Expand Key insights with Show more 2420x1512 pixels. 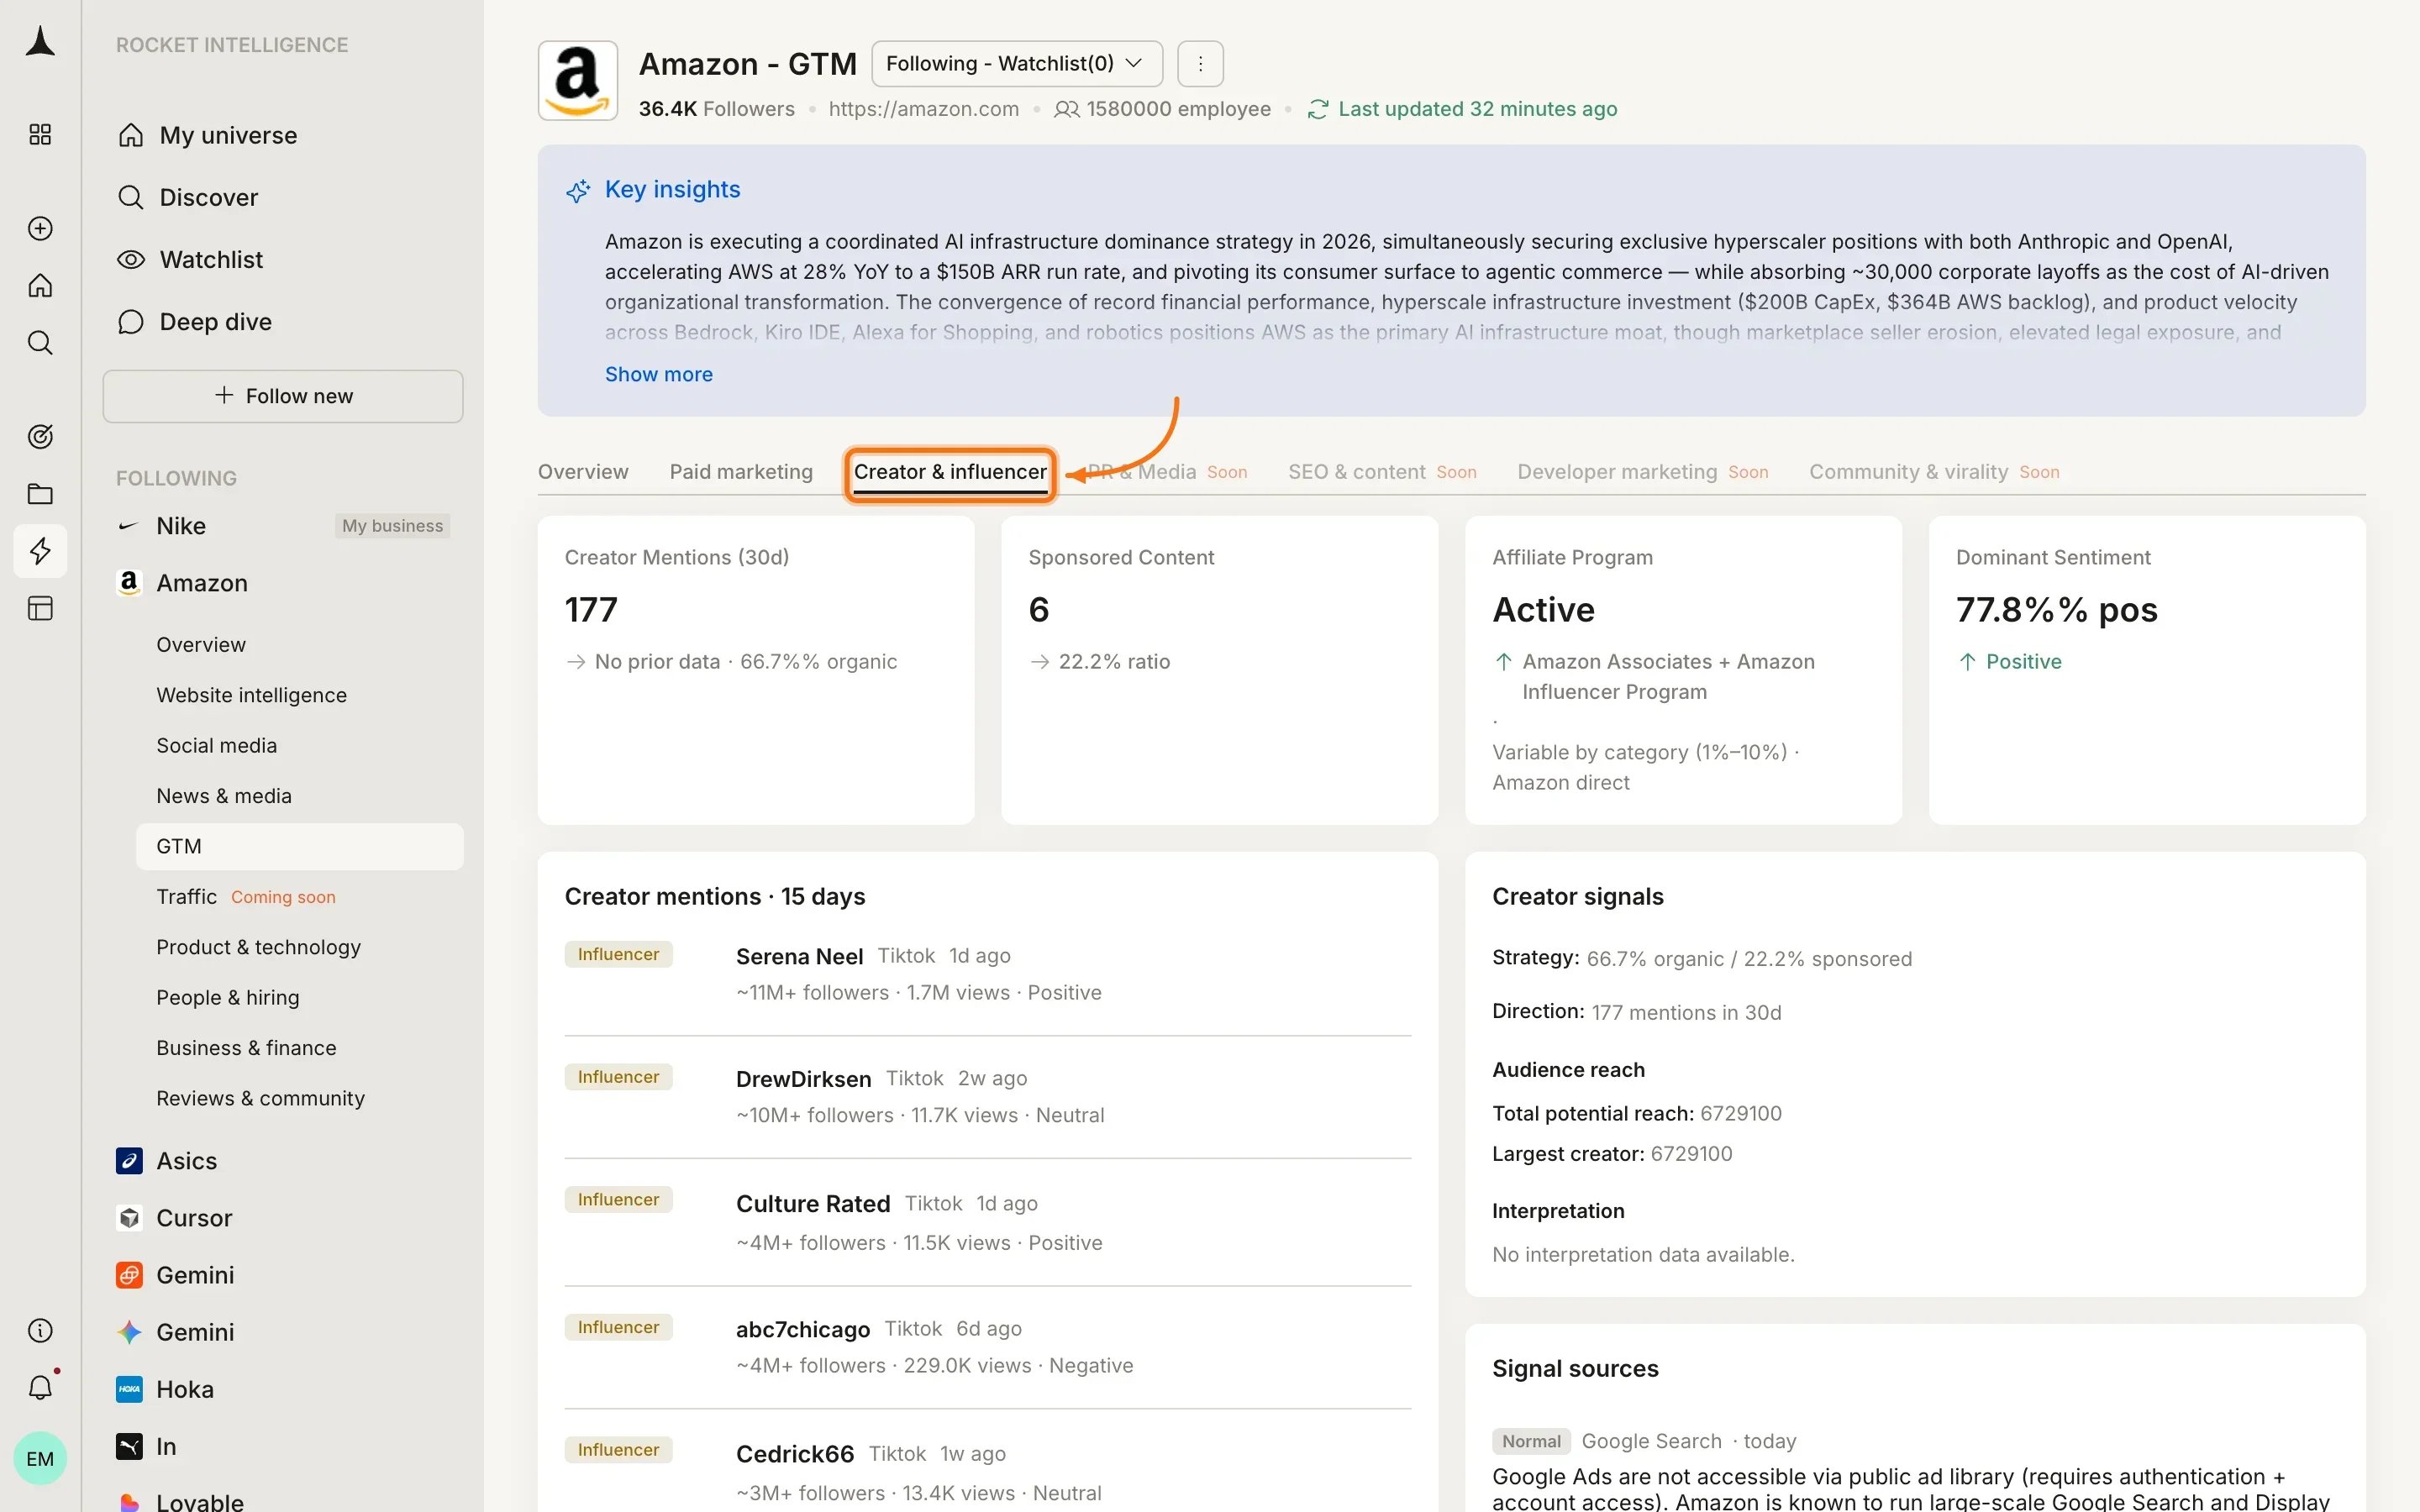point(659,374)
